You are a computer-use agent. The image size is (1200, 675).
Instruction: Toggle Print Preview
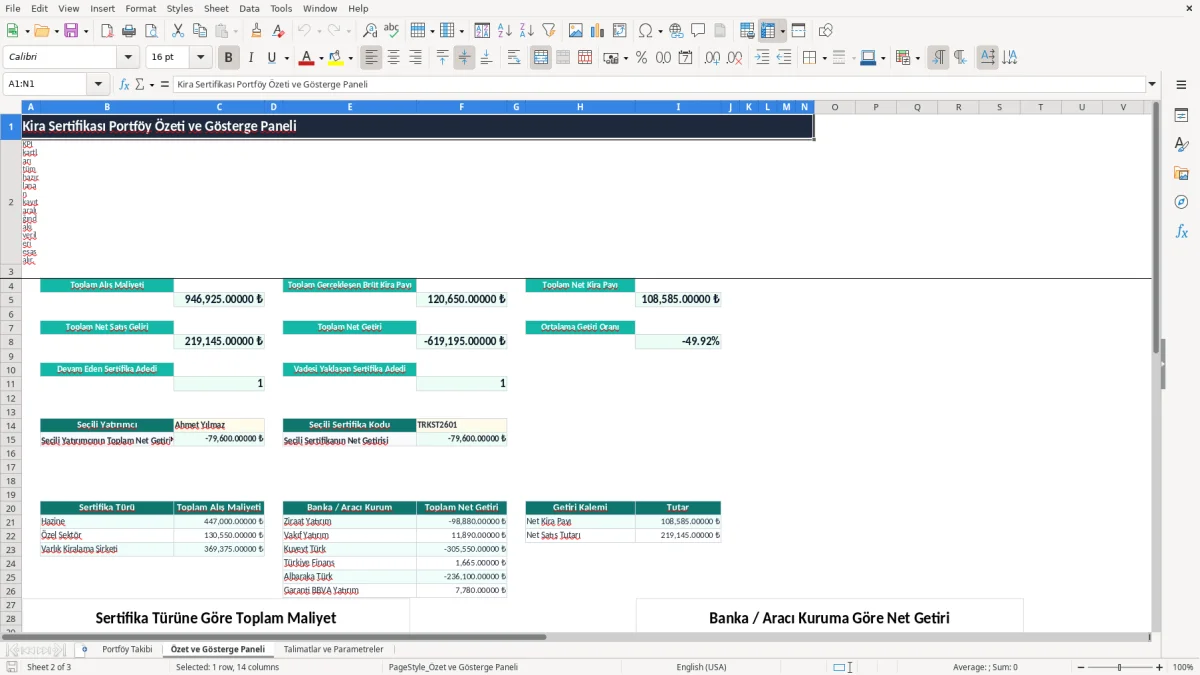pyautogui.click(x=151, y=31)
